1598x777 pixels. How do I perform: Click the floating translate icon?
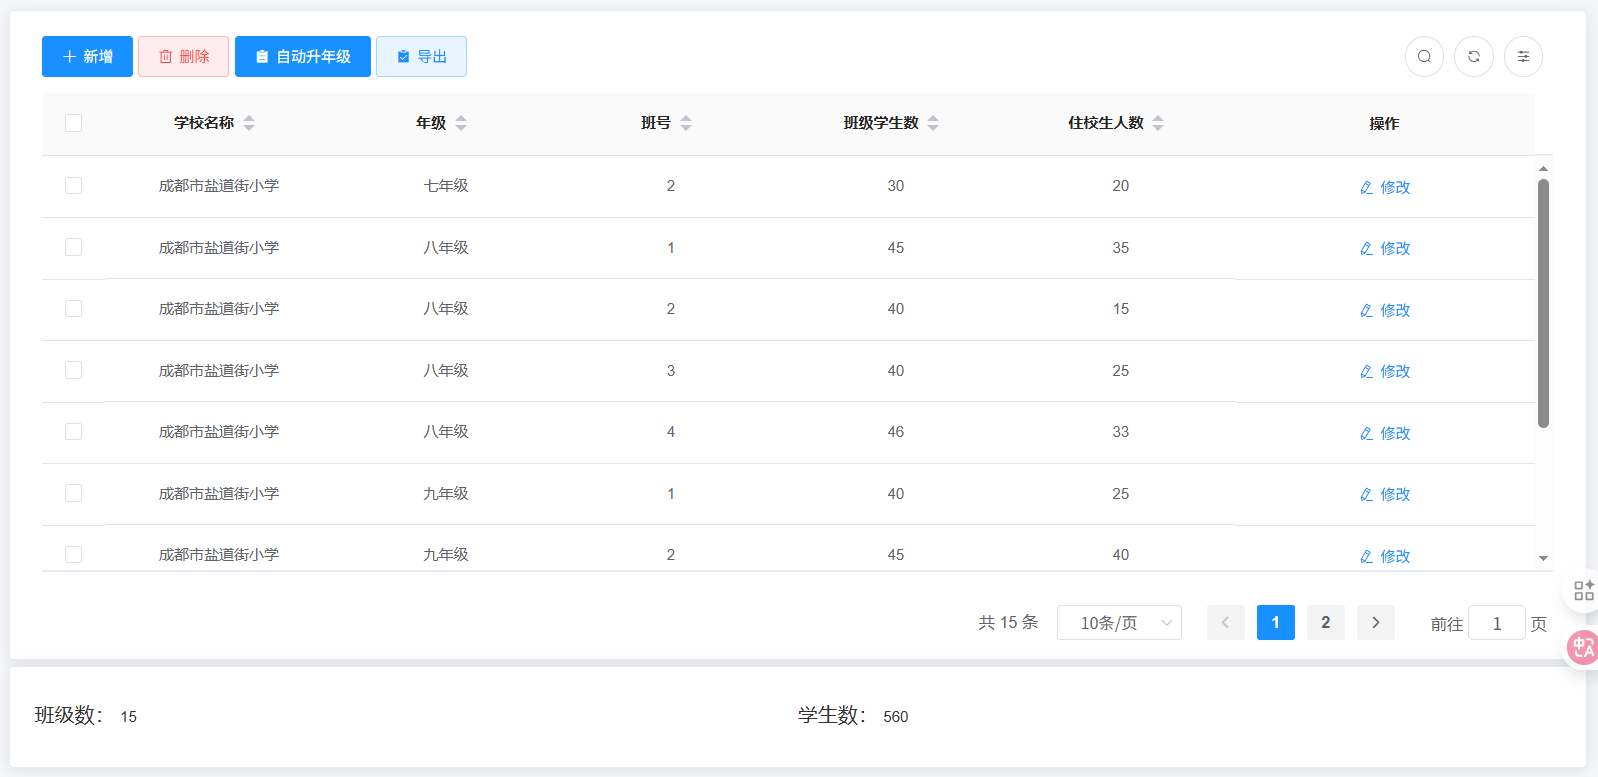click(1583, 648)
